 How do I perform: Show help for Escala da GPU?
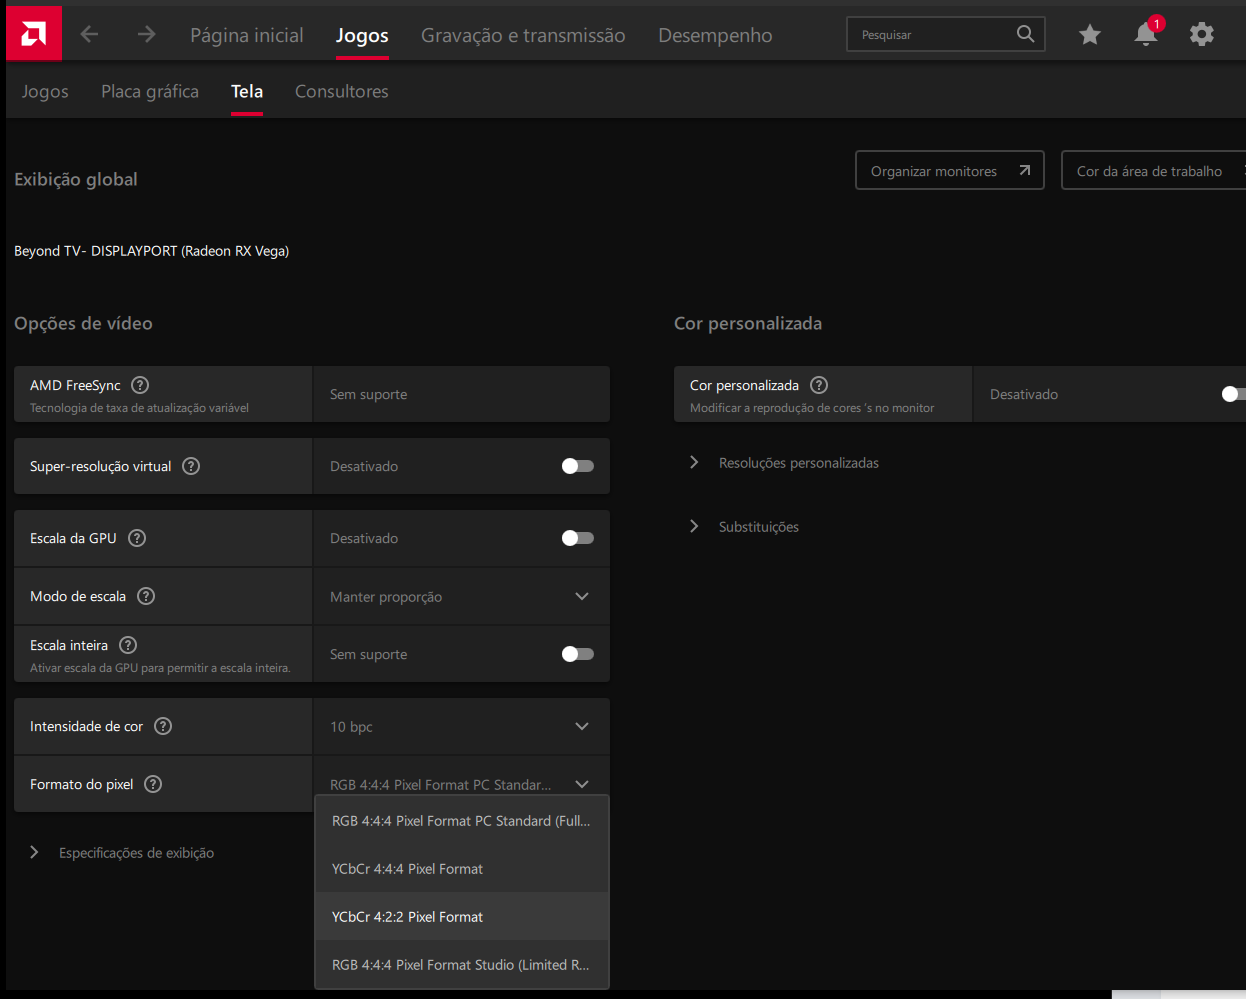(x=137, y=538)
